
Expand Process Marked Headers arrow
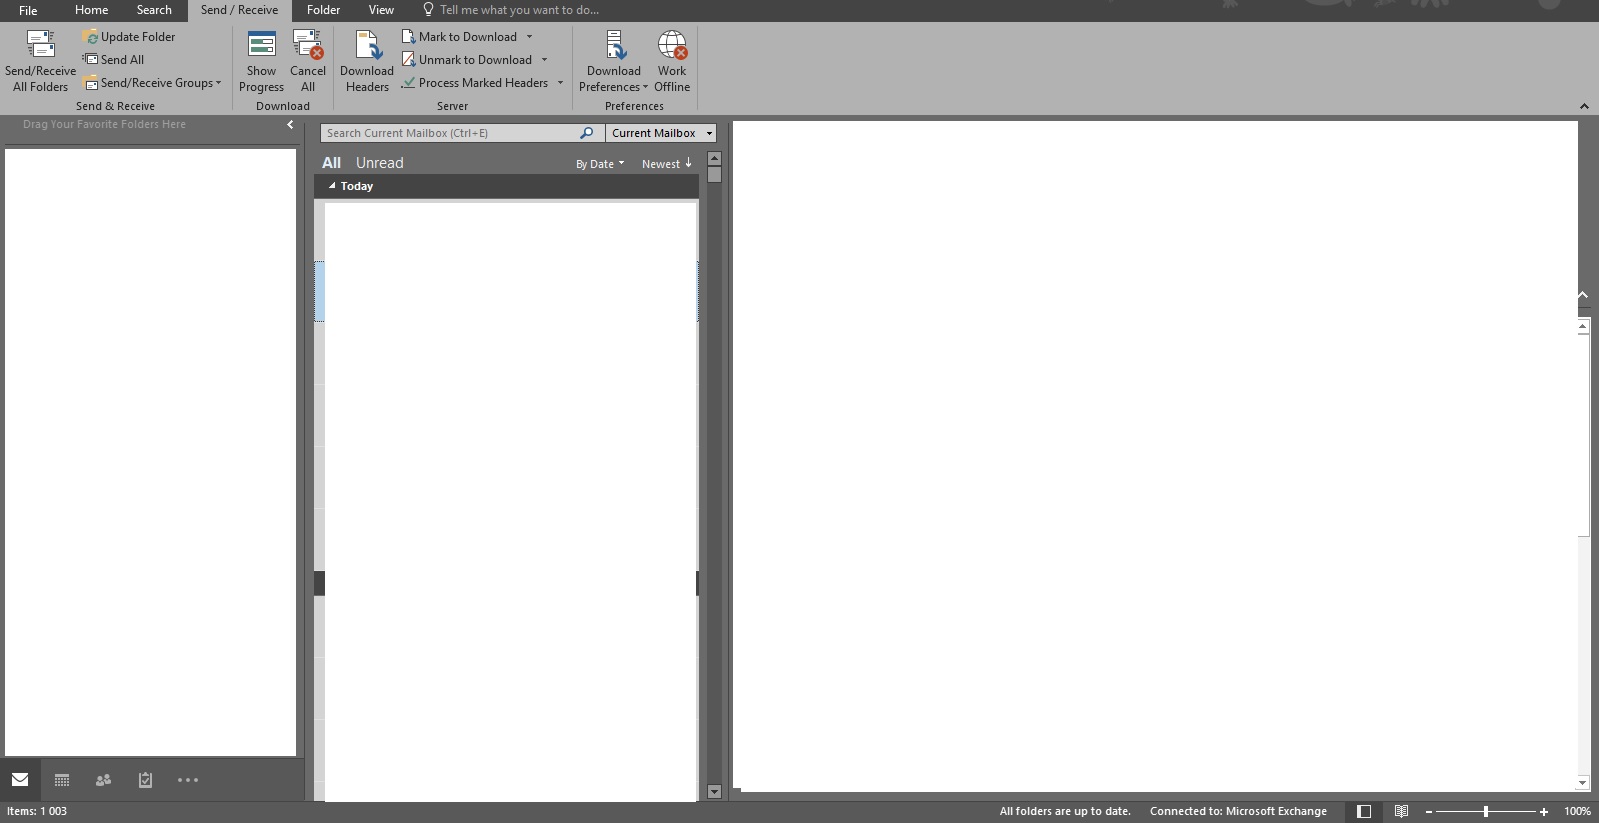561,83
